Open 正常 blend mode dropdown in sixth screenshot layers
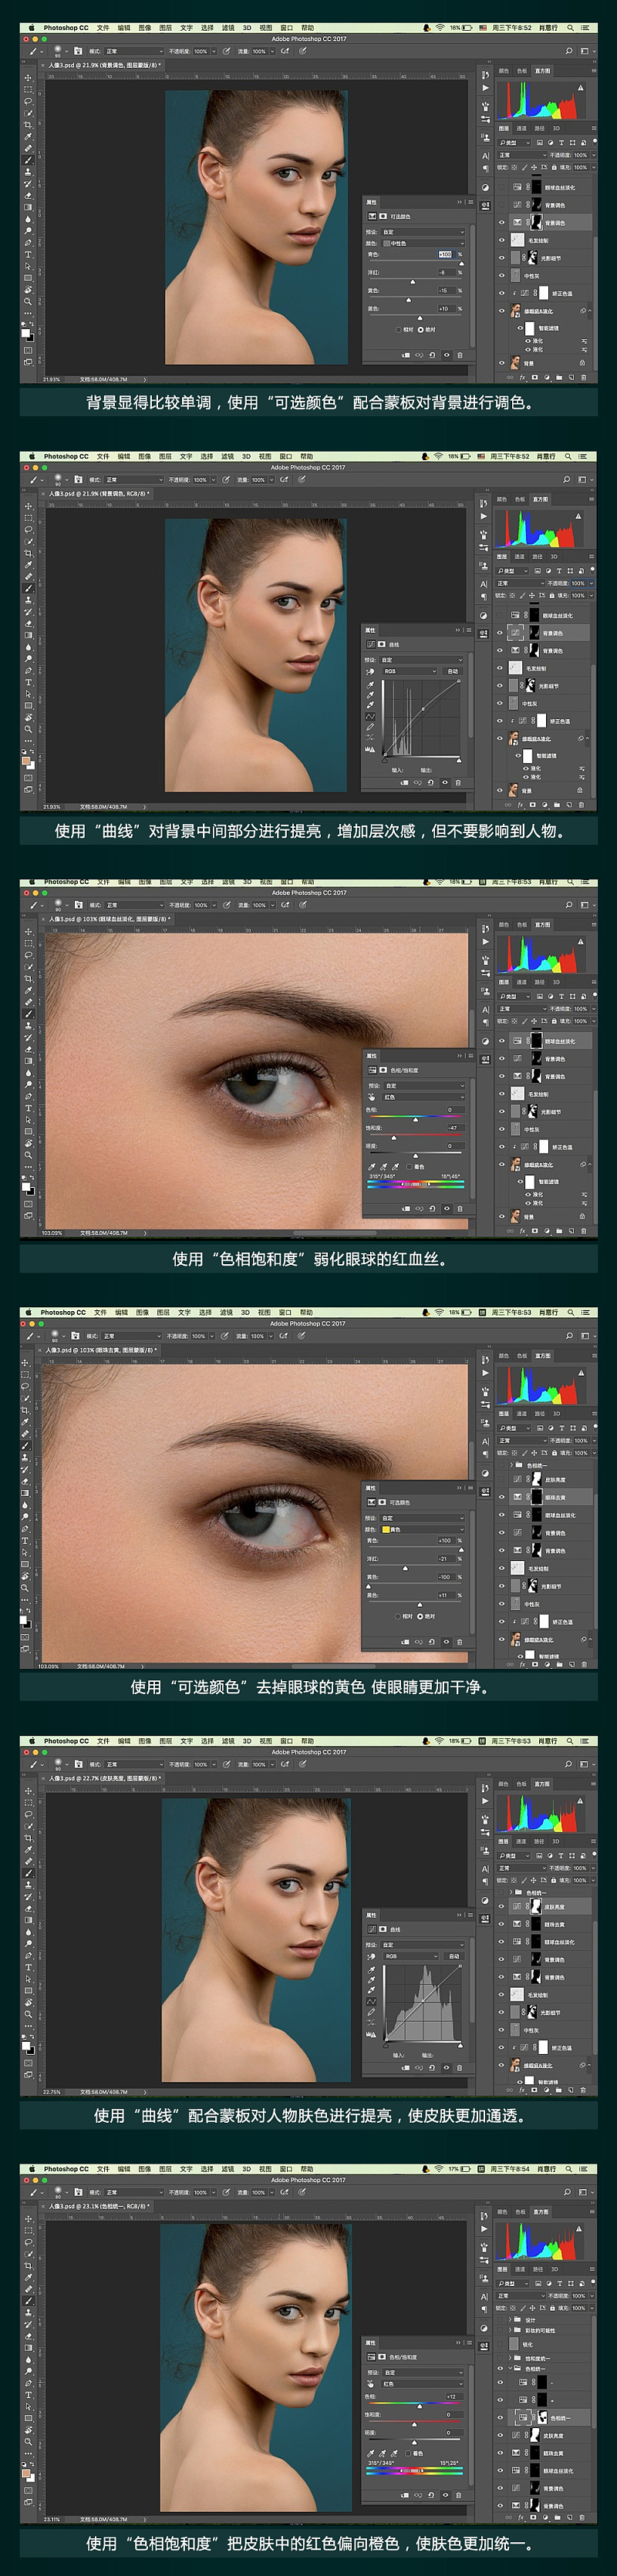This screenshot has height=2576, width=617. tap(521, 2296)
